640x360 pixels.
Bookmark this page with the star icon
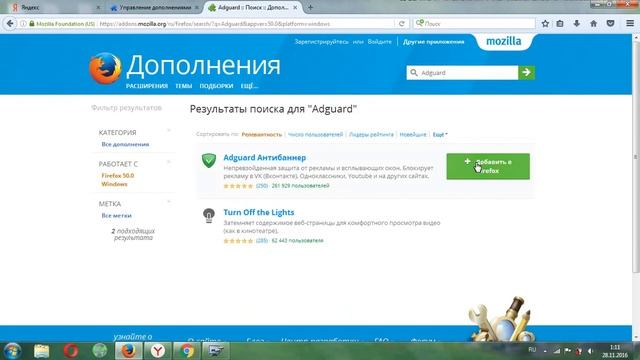[545, 24]
